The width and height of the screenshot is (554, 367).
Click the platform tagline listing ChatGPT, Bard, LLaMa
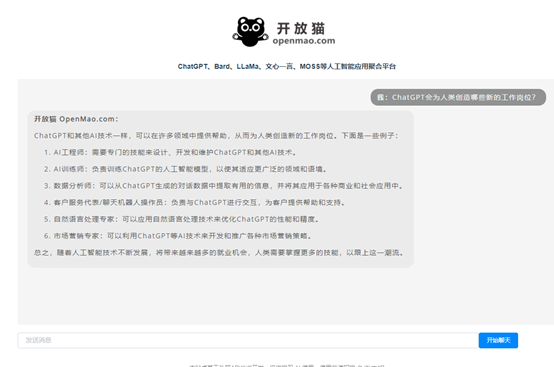[287, 66]
